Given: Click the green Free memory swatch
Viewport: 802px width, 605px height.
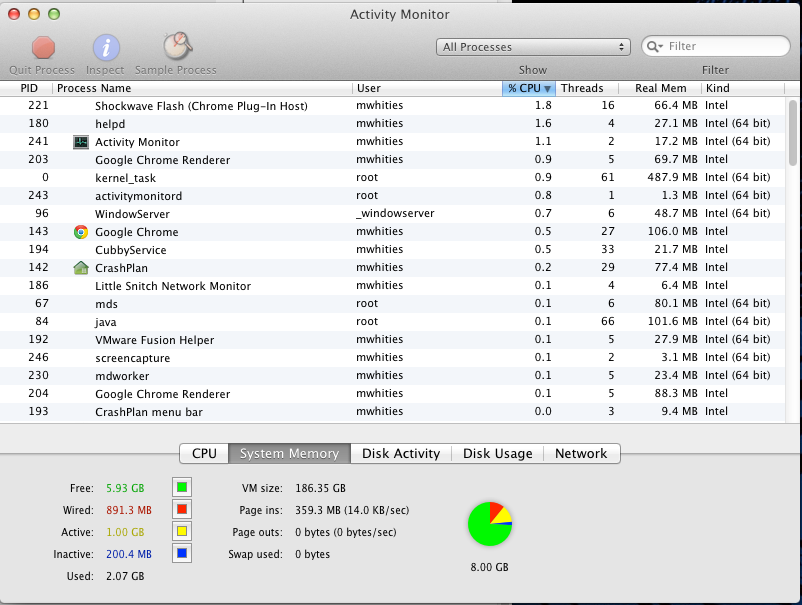Looking at the screenshot, I should click(182, 487).
